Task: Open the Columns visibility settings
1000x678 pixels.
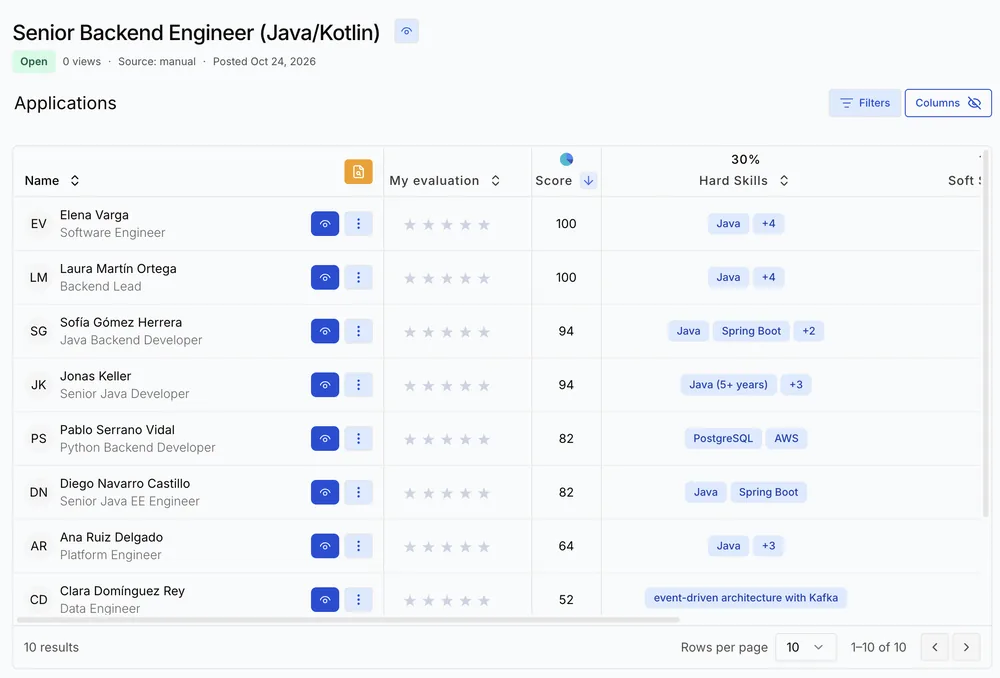Action: coord(948,103)
